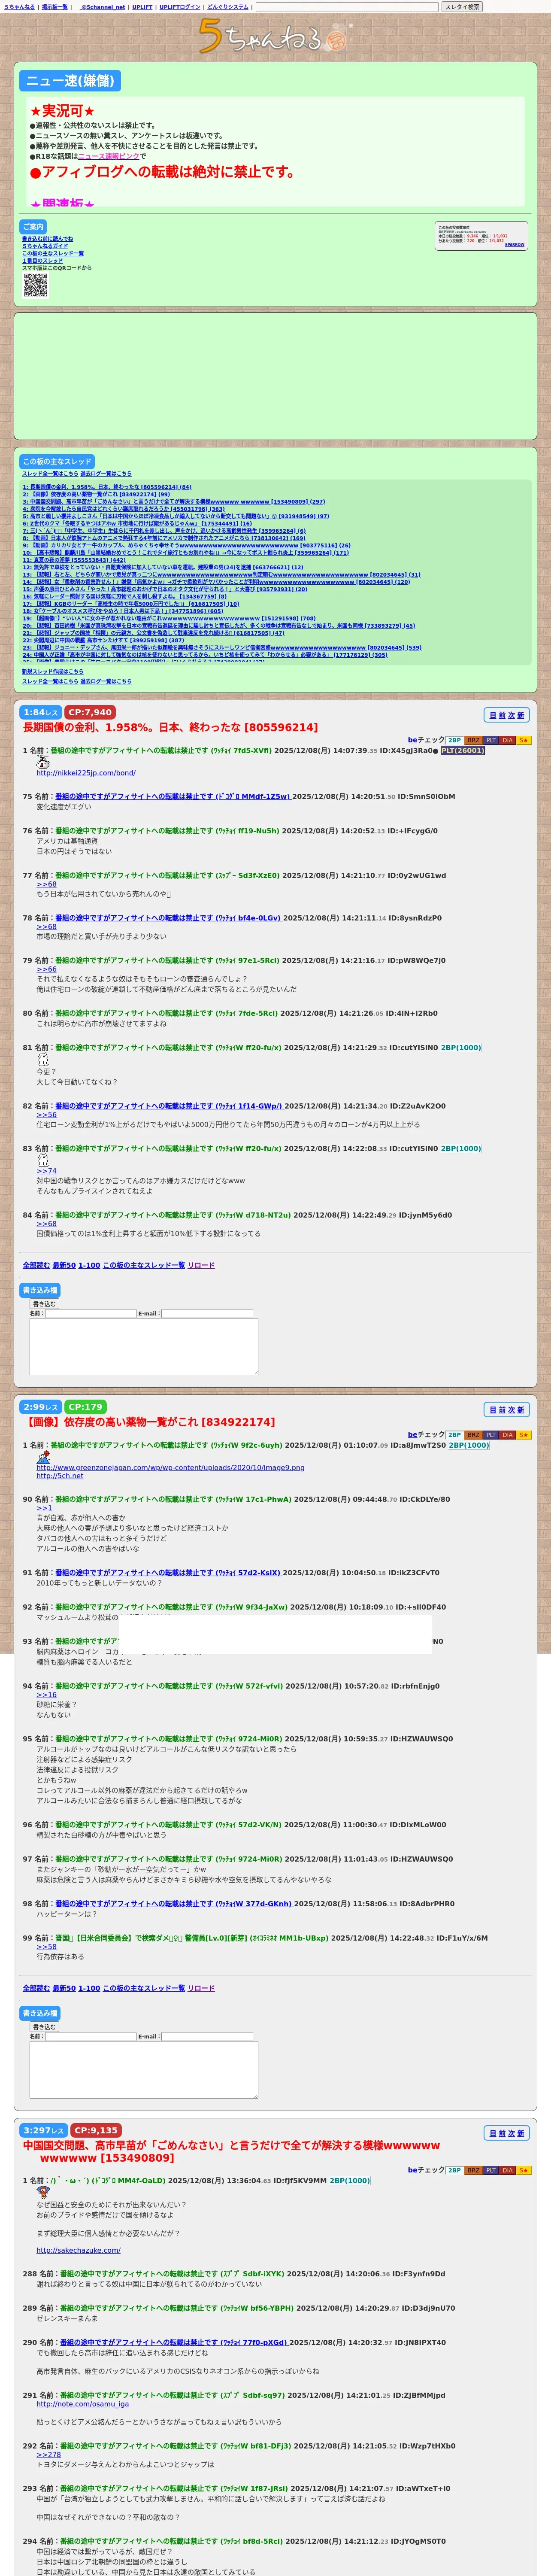Screen dimensions: 551x2576
Task: Open 長期国債の金利 thread title heading
Action: pyautogui.click(x=170, y=728)
